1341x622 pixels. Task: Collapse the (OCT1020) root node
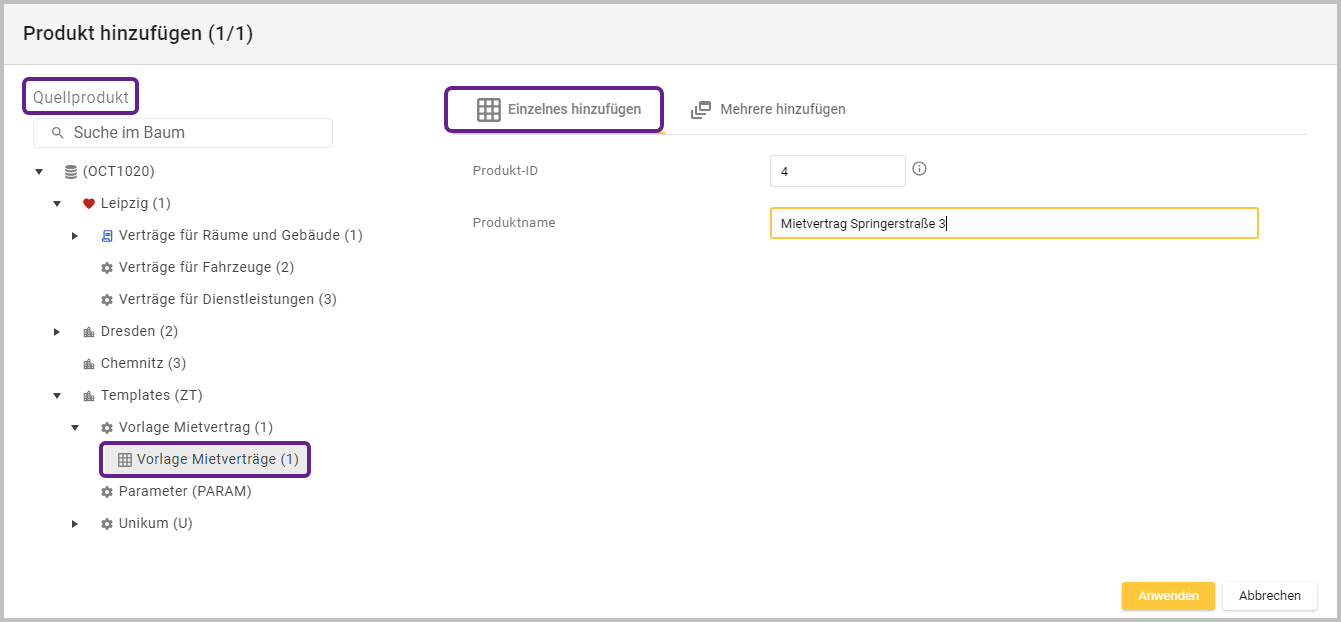pyautogui.click(x=39, y=172)
